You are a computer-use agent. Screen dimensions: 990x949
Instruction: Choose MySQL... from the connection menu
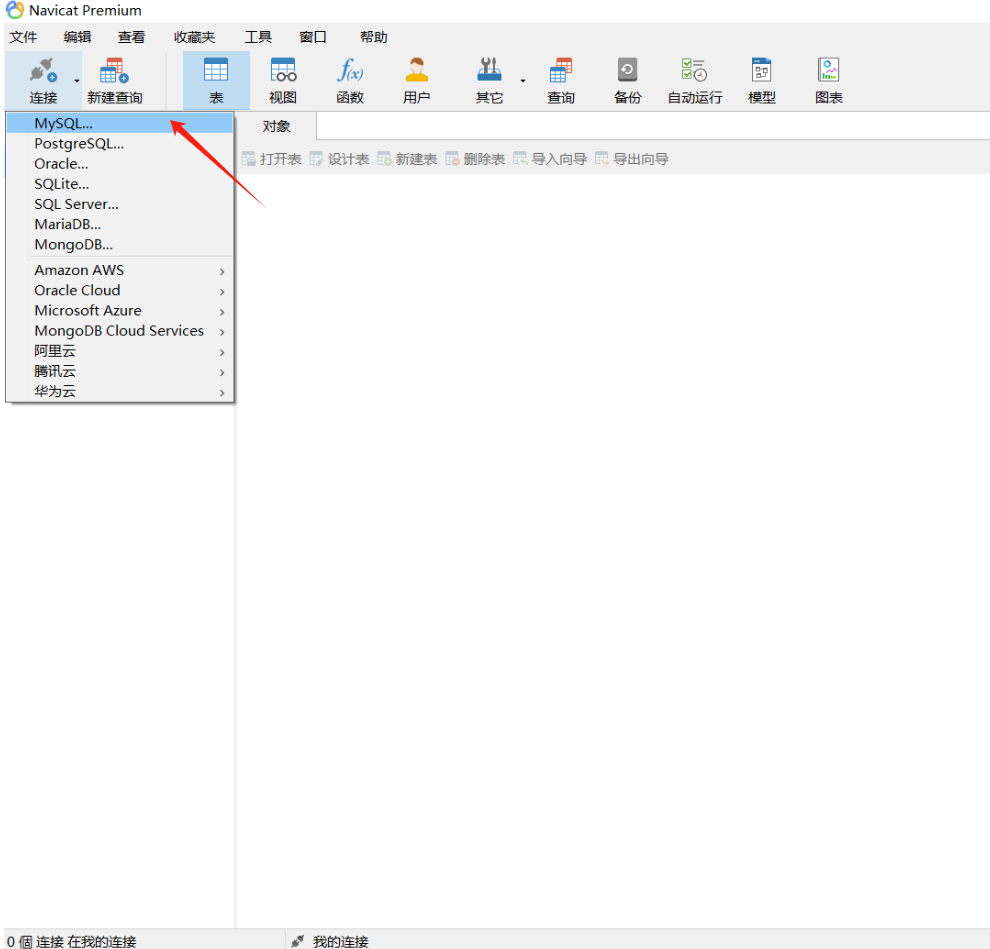click(x=63, y=123)
